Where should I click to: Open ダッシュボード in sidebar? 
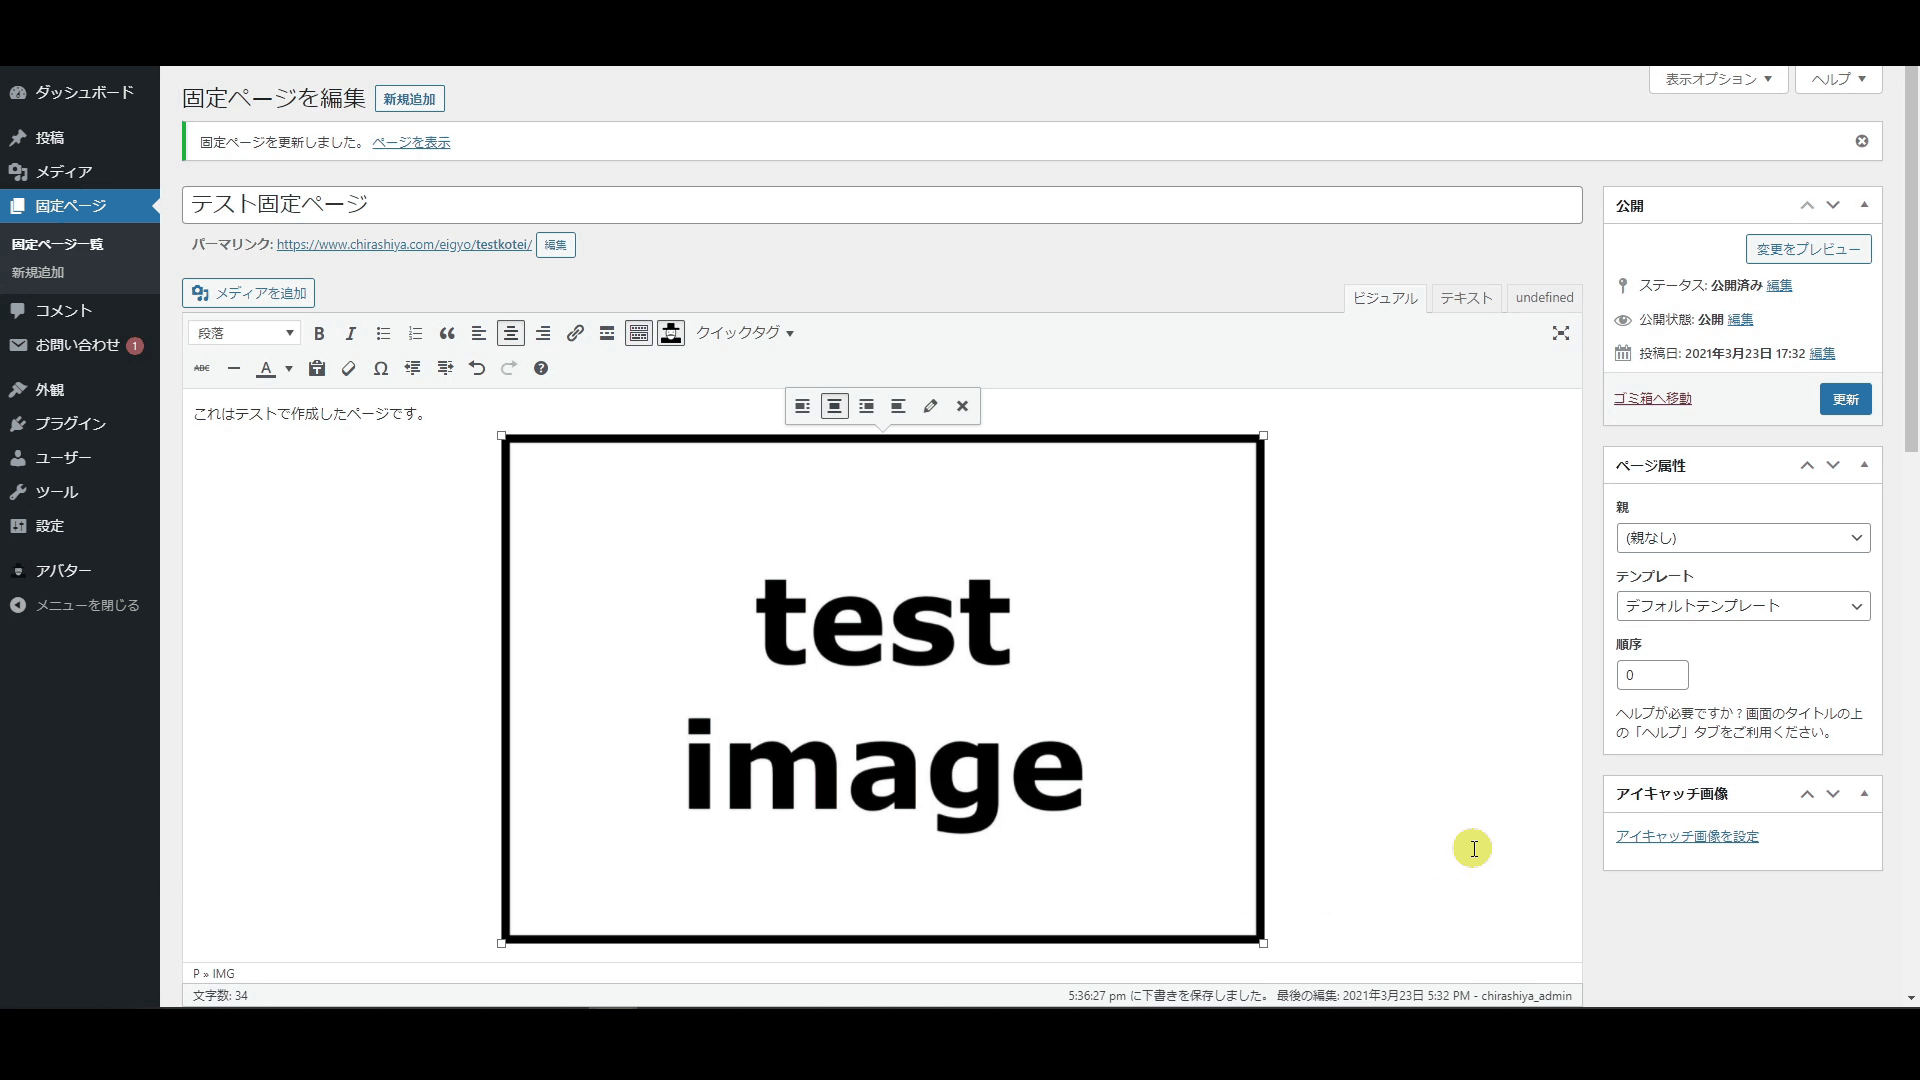[x=80, y=92]
